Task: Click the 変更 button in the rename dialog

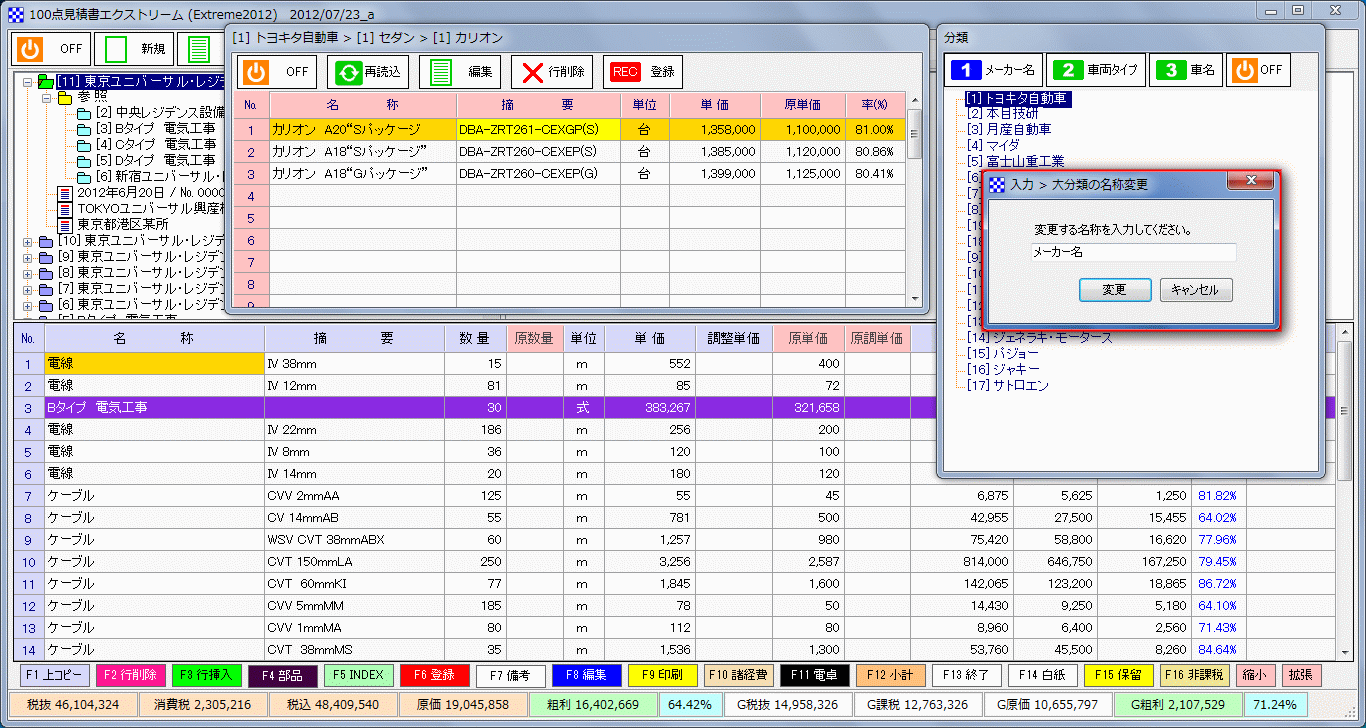Action: pyautogui.click(x=1115, y=290)
